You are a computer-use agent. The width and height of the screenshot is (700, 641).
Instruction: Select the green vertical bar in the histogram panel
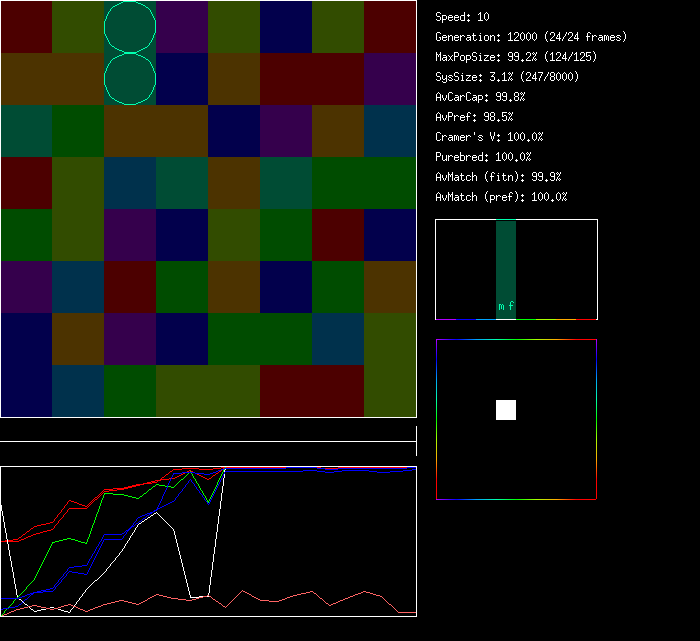(x=506, y=260)
